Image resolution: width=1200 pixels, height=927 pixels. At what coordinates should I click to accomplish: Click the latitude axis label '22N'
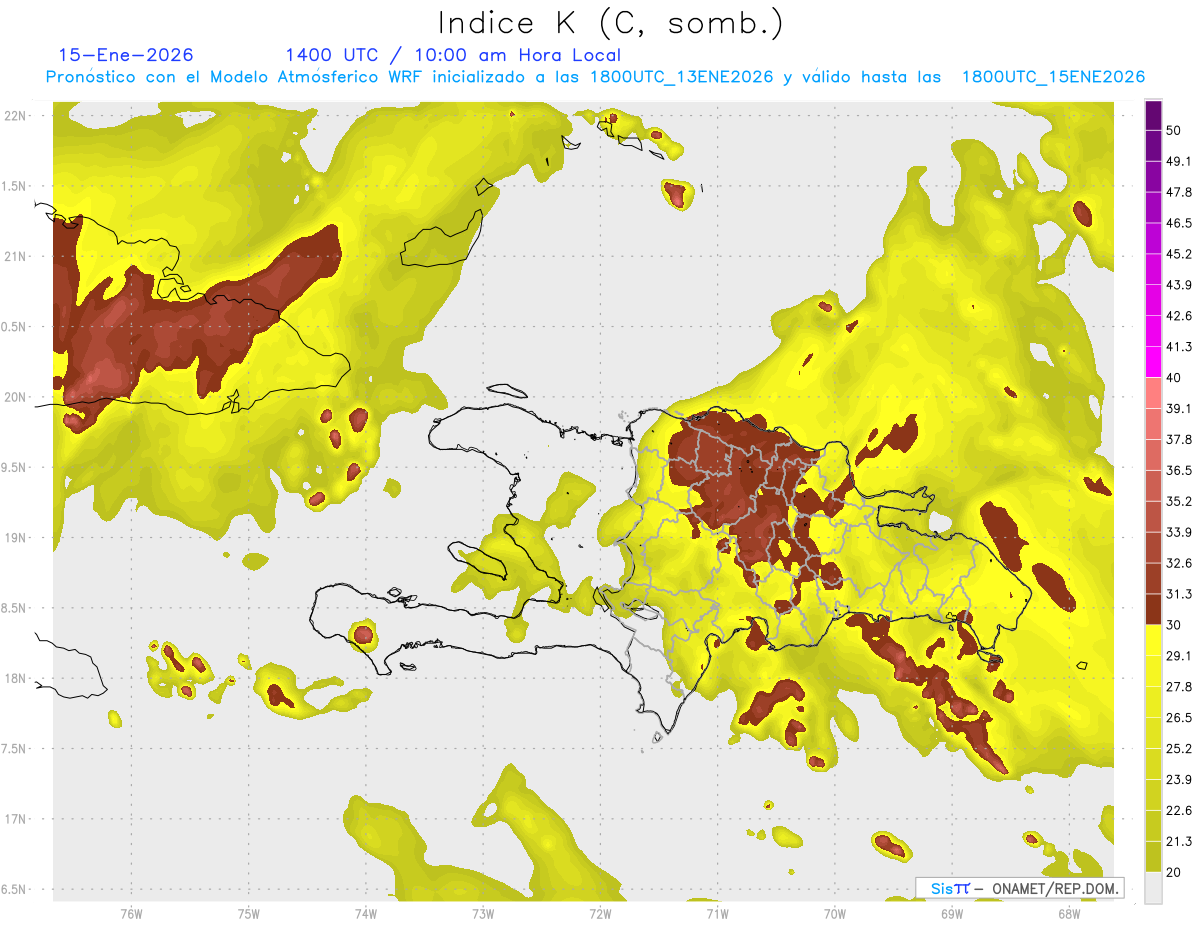point(16,116)
